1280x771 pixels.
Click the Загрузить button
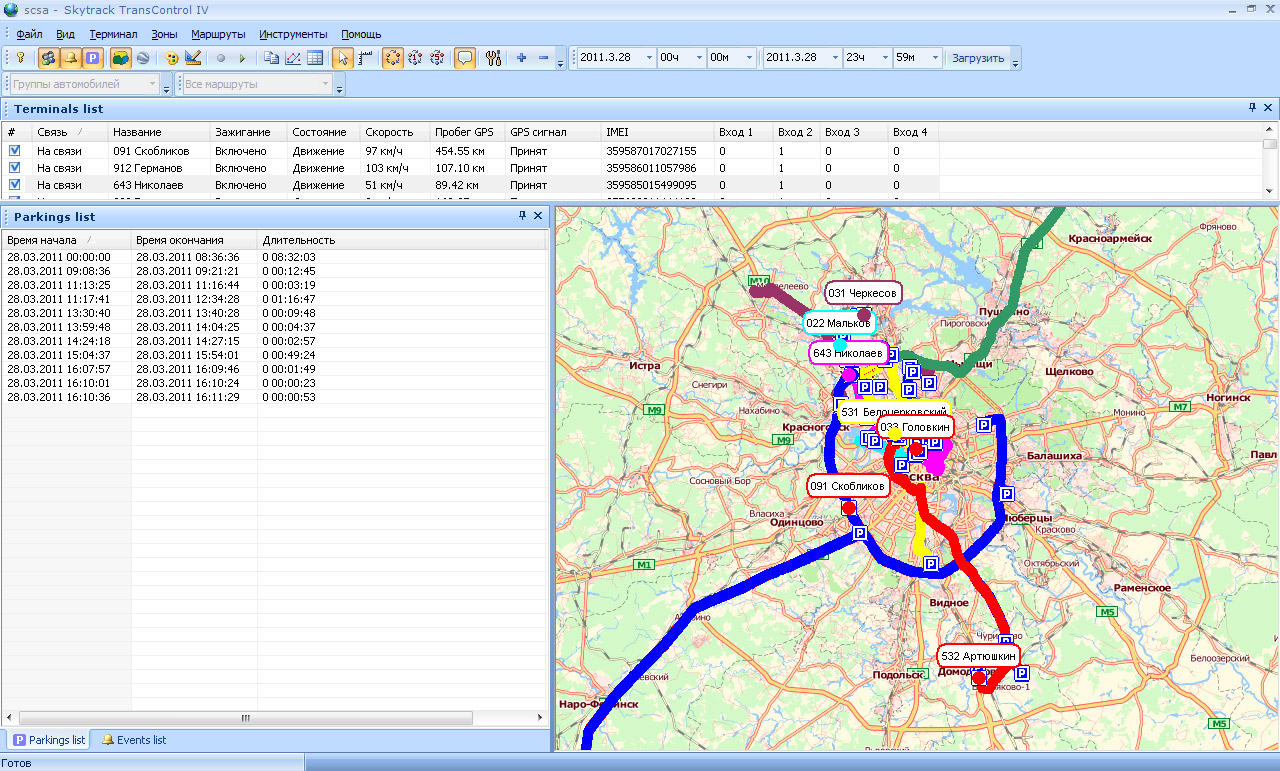977,58
